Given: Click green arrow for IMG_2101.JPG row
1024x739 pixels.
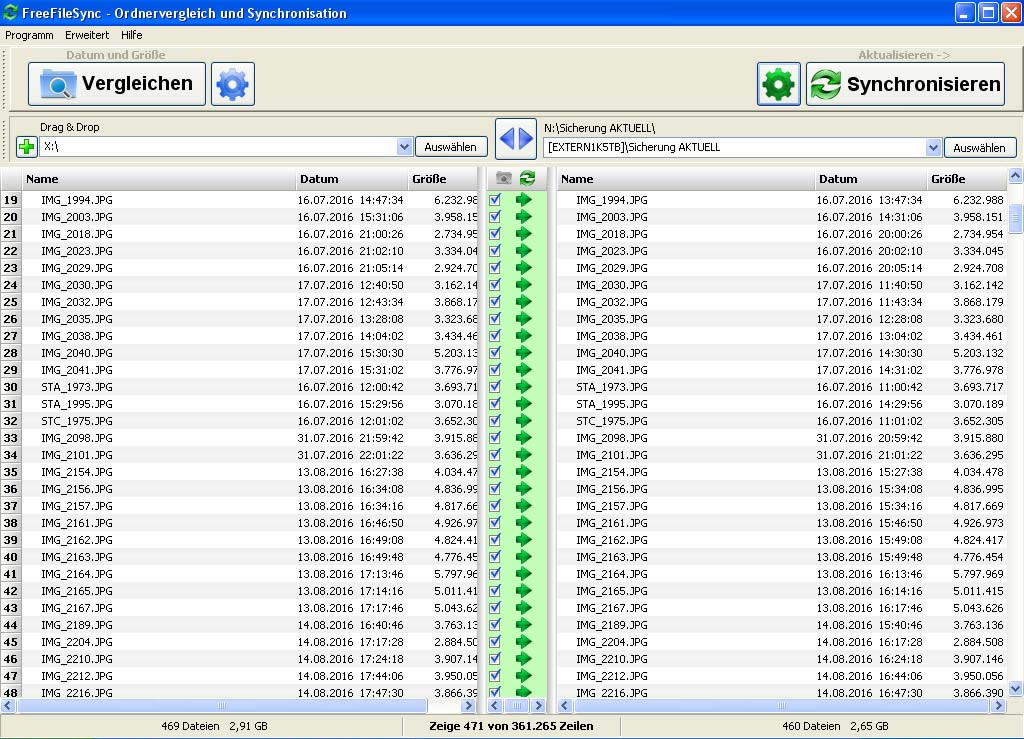Looking at the screenshot, I should (x=524, y=454).
